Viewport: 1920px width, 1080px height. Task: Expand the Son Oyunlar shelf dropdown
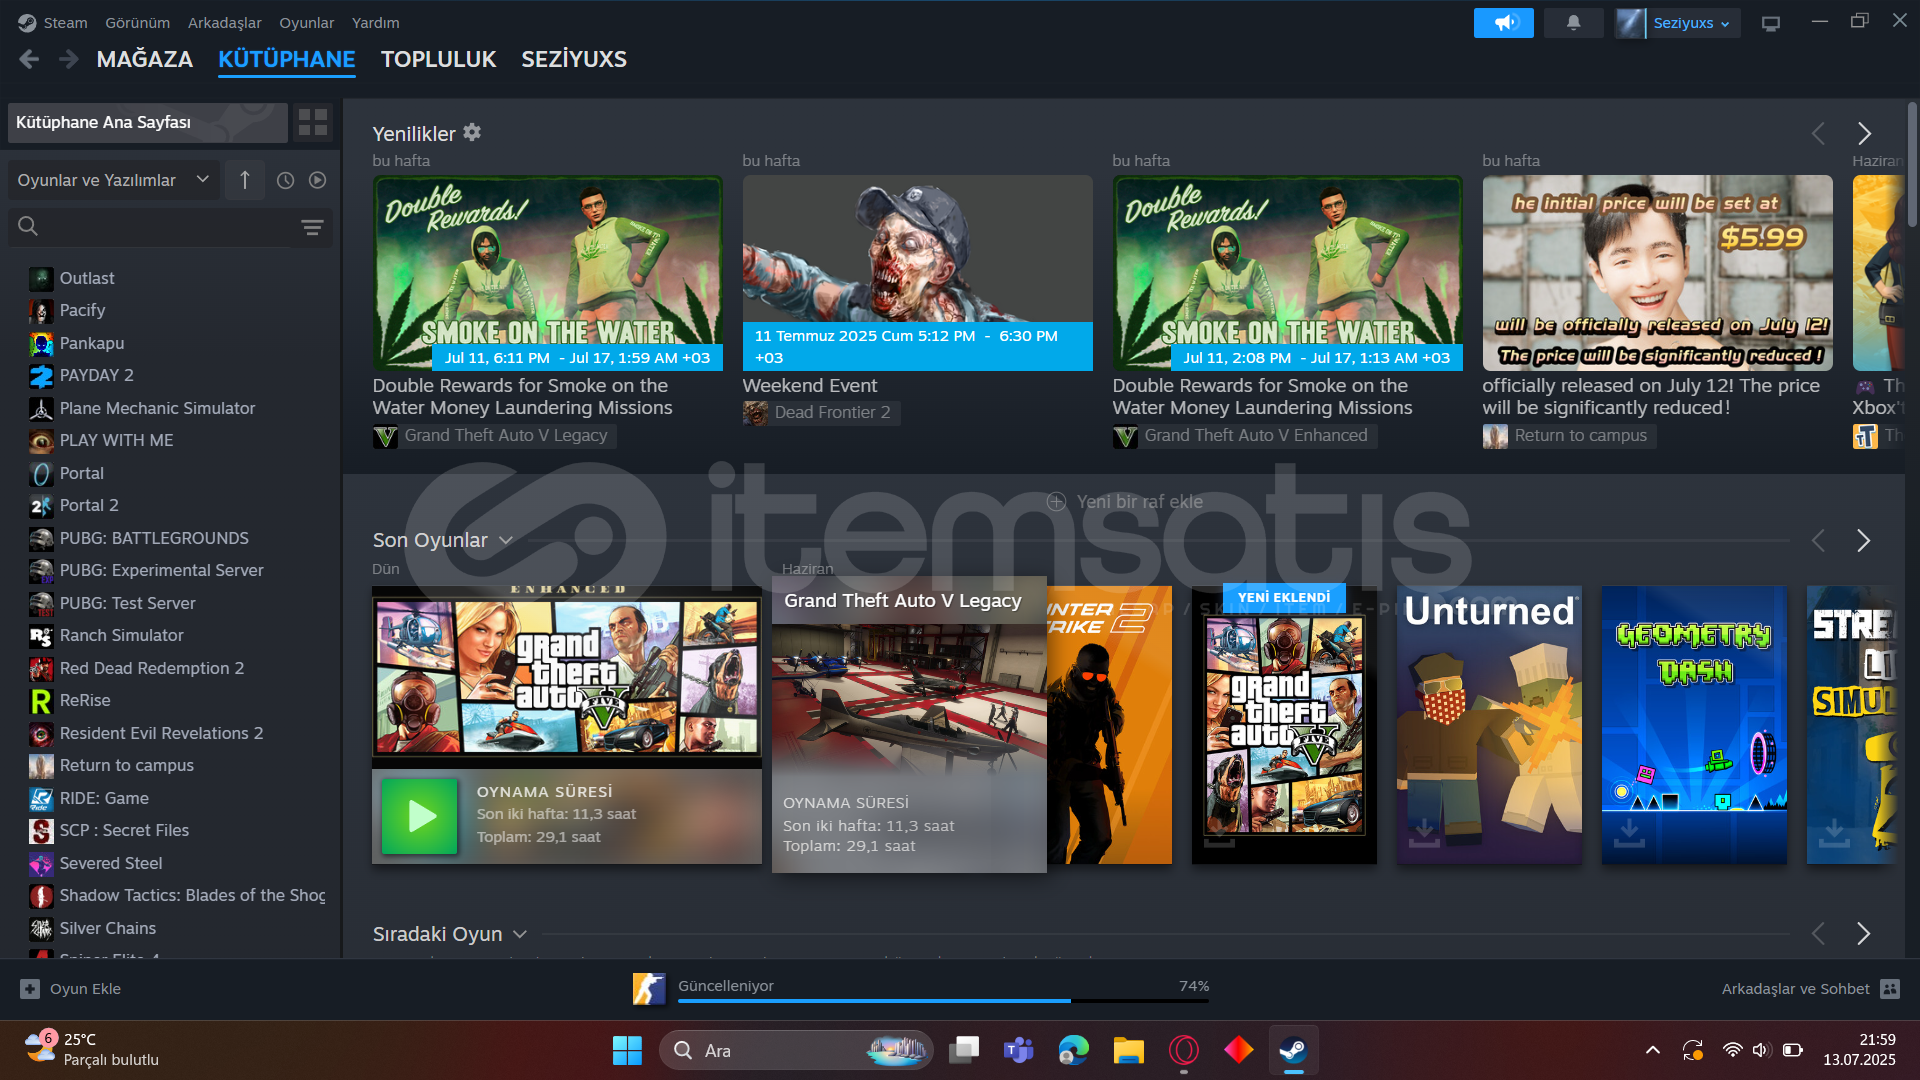[x=506, y=540]
